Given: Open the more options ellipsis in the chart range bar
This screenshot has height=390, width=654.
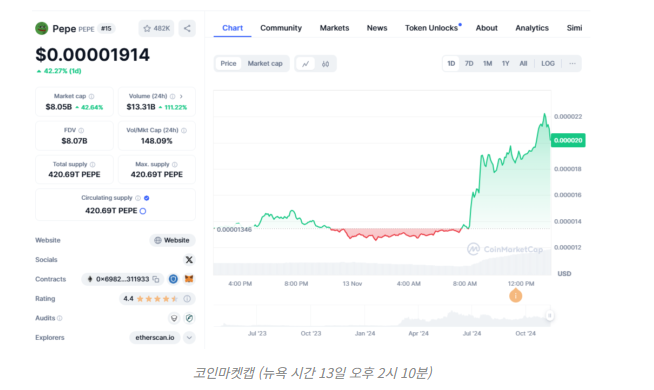Looking at the screenshot, I should 572,63.
